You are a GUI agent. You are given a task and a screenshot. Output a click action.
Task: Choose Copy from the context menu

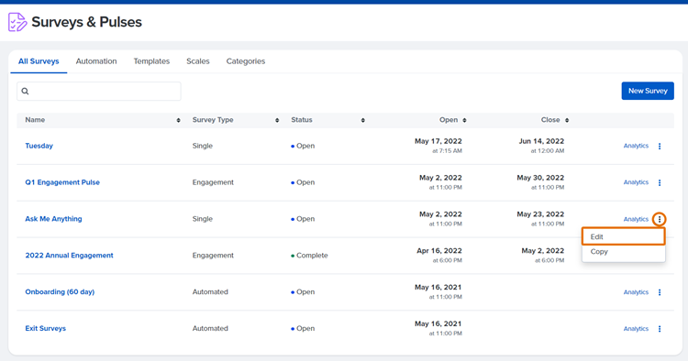point(624,252)
